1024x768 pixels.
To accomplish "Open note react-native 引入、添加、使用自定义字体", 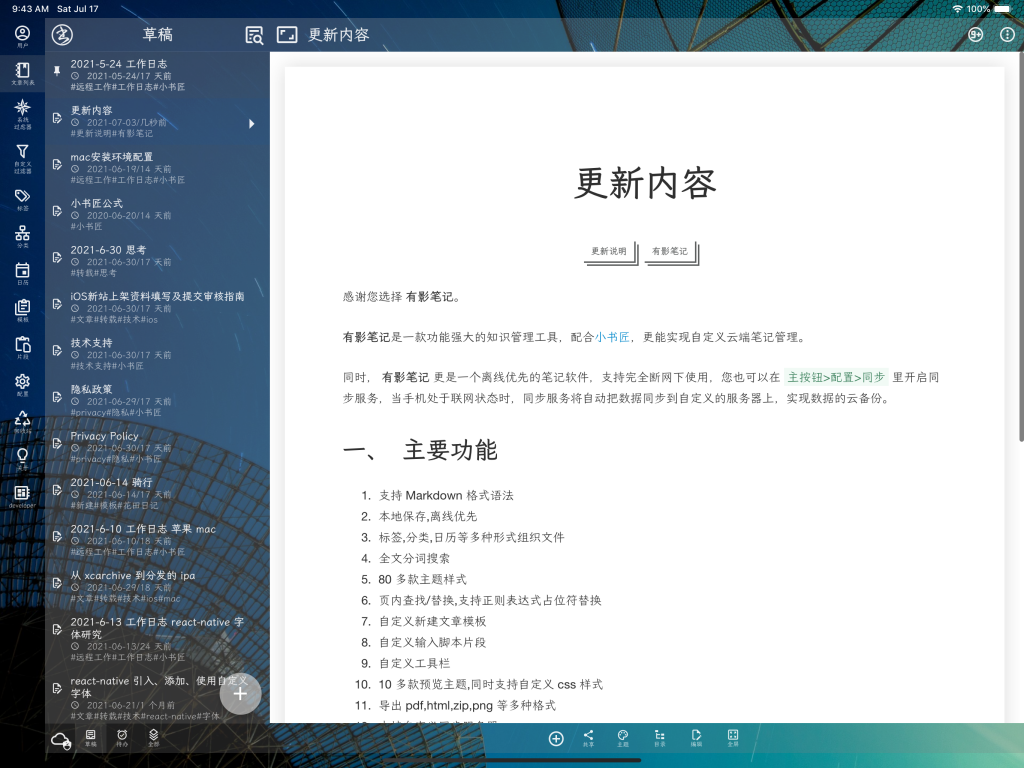I will tap(157, 697).
